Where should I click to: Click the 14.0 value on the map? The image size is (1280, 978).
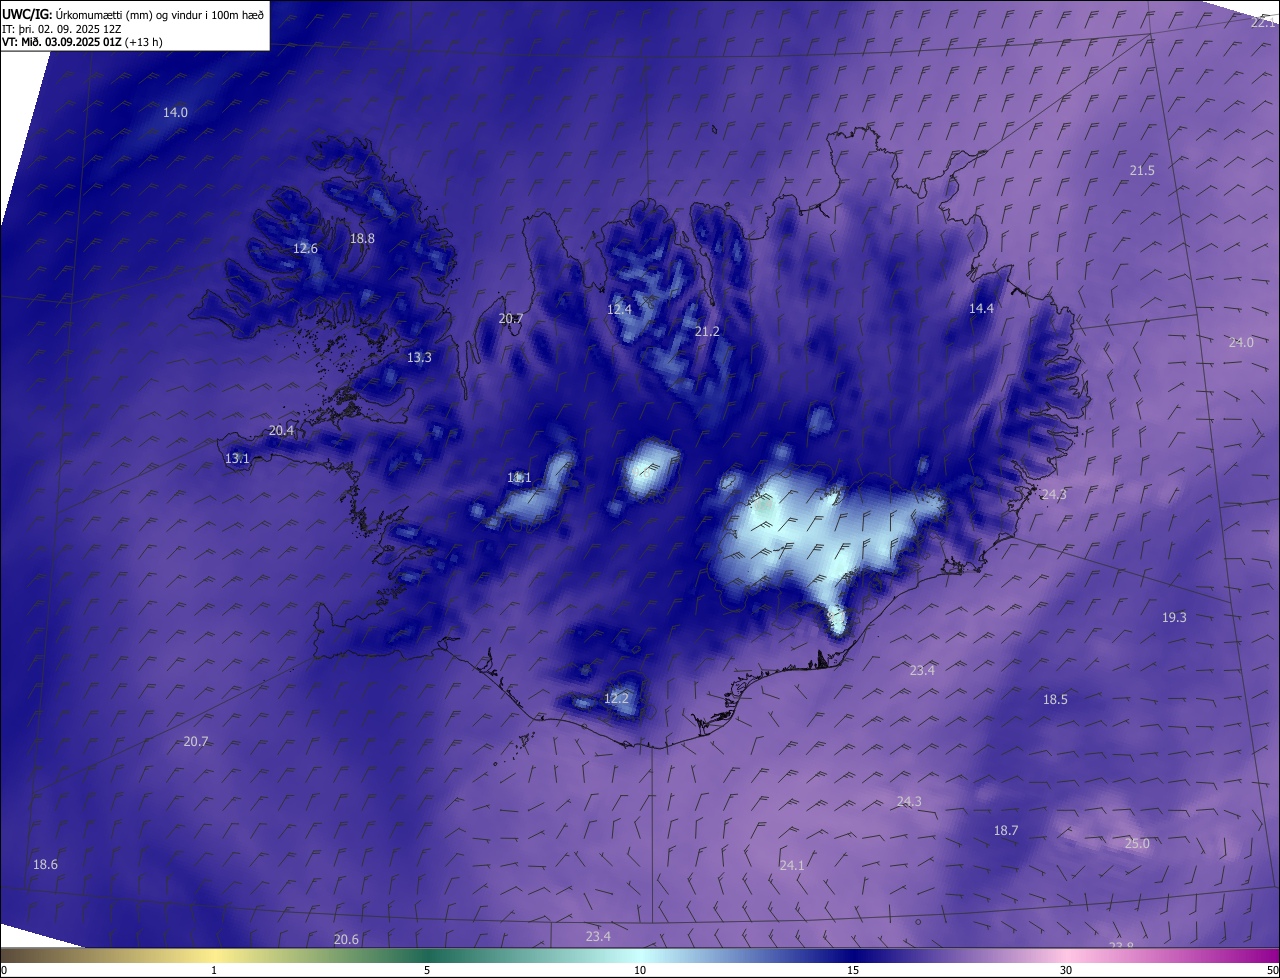175,113
